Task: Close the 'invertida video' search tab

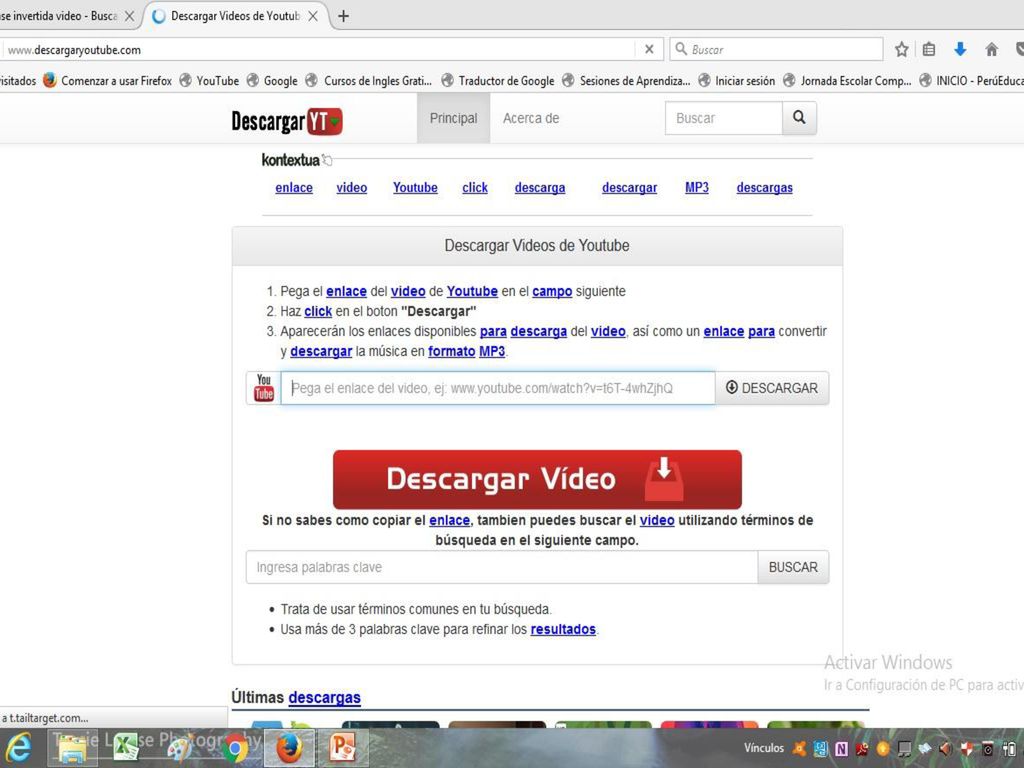Action: click(129, 16)
